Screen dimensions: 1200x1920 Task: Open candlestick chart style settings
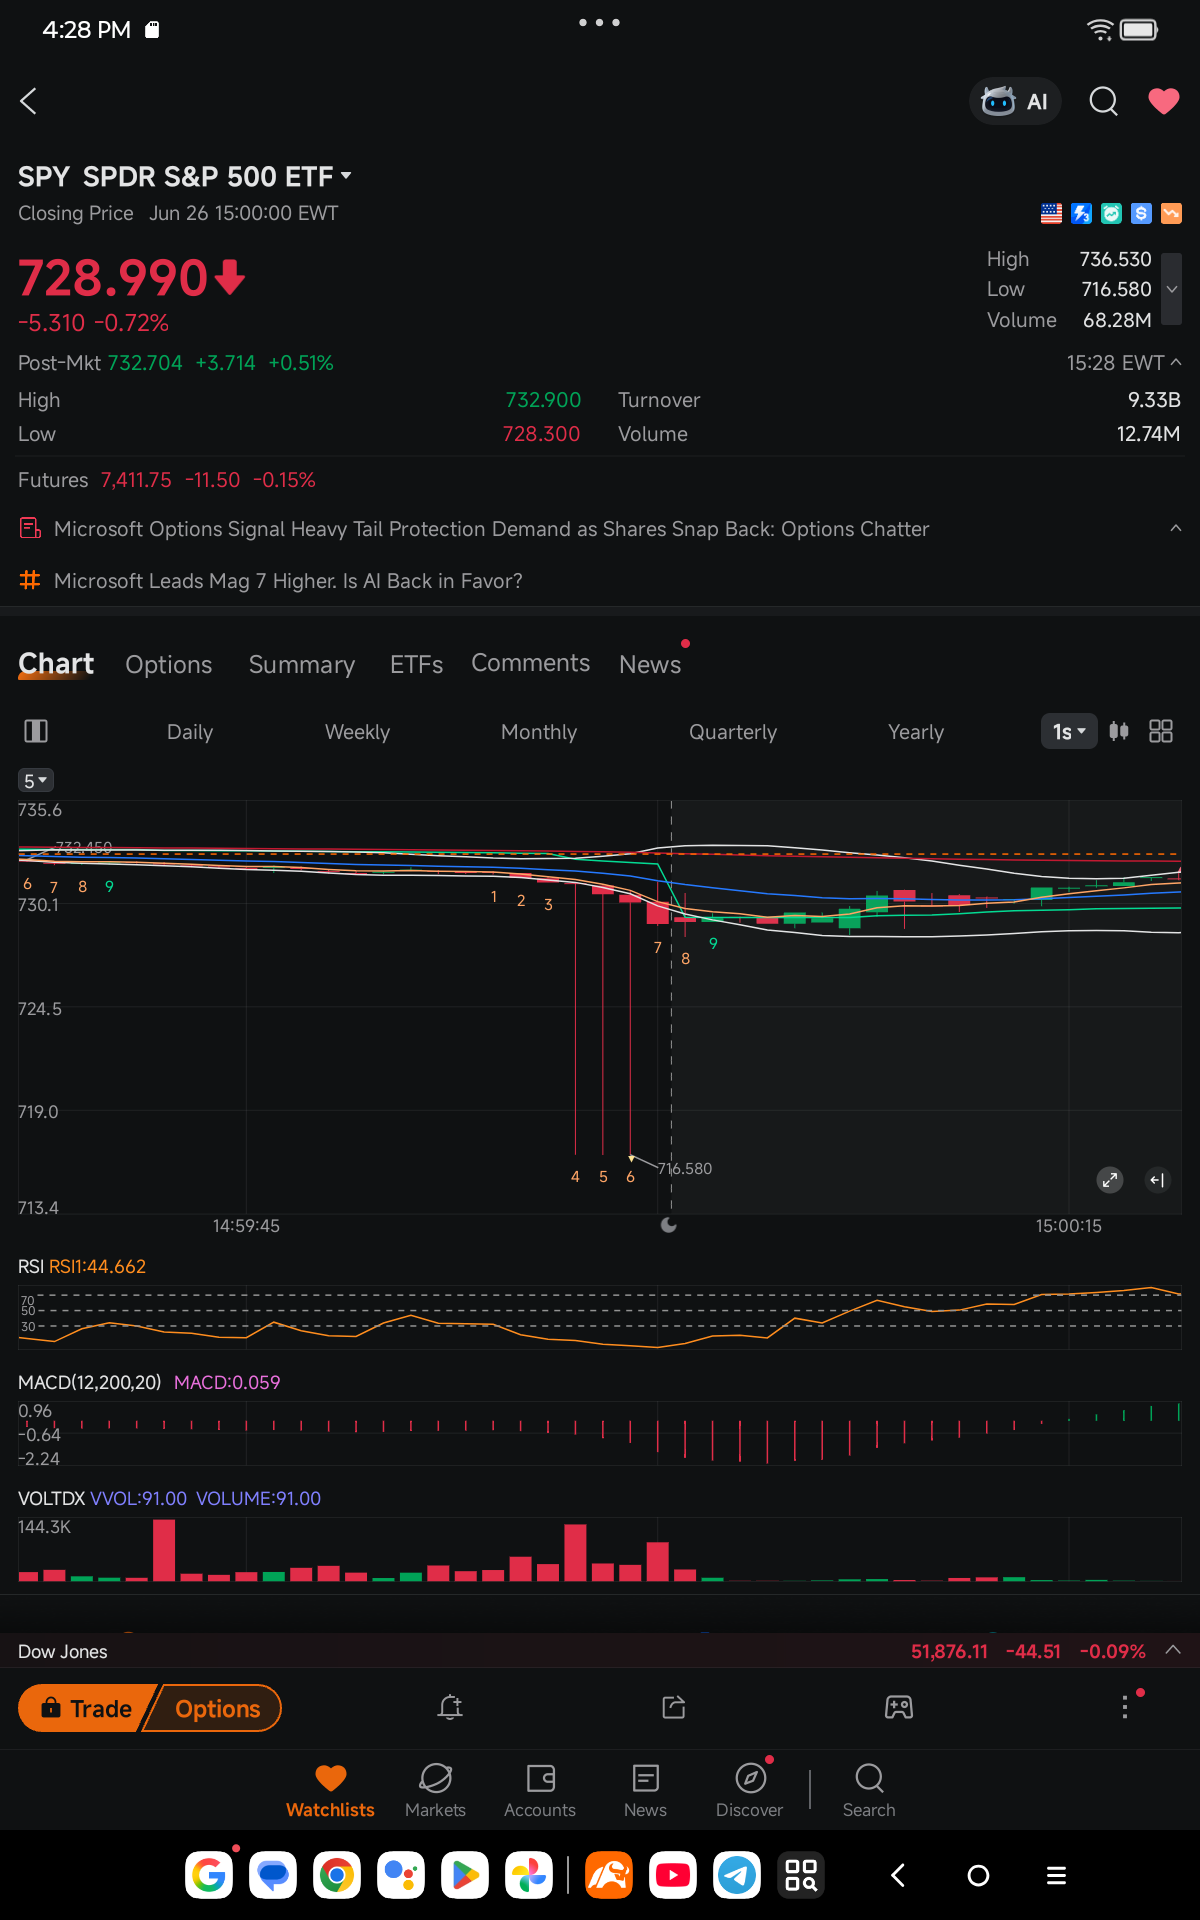click(1119, 732)
